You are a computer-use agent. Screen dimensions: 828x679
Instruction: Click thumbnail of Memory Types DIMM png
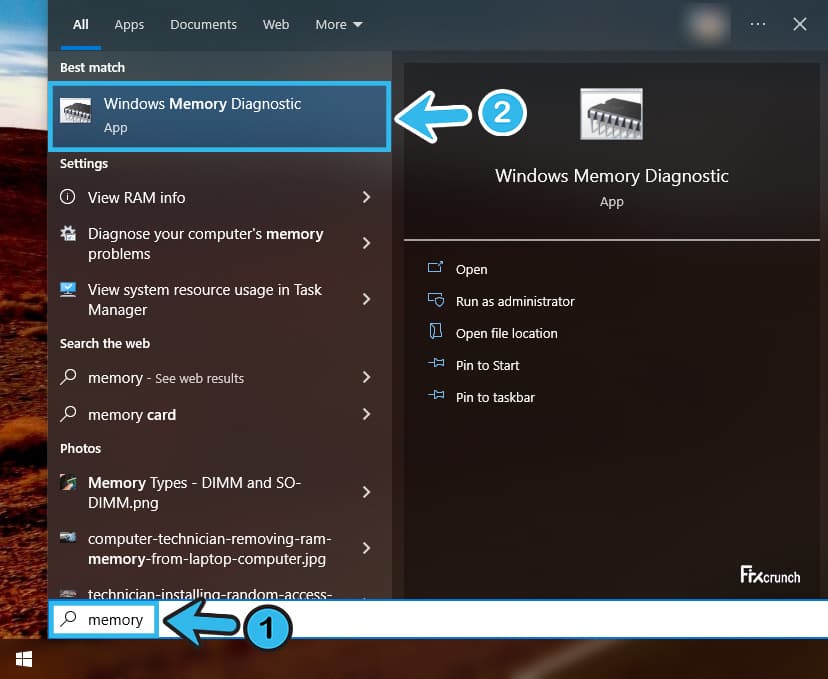pyautogui.click(x=68, y=482)
